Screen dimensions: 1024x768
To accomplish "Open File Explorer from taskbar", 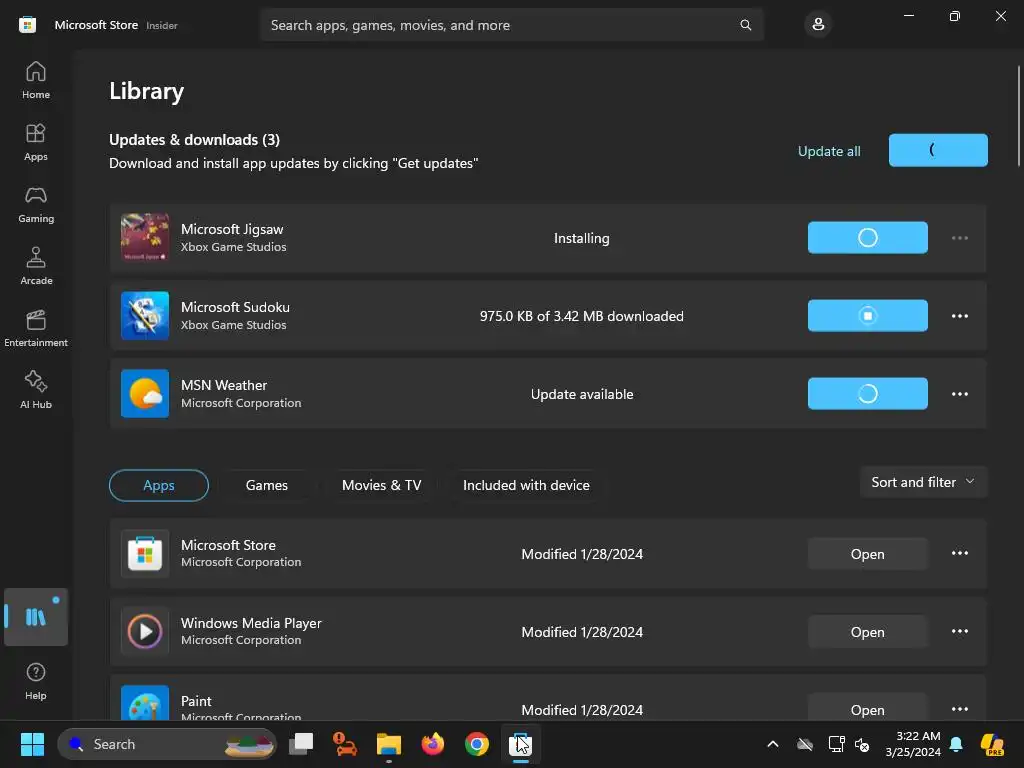I will coord(389,744).
